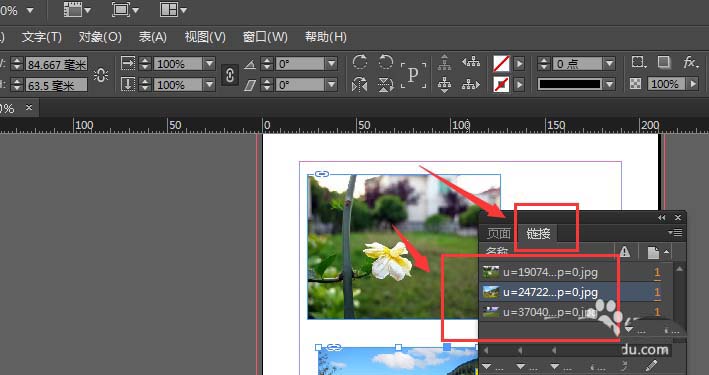The height and width of the screenshot is (375, 709).
Task: Click the stepper beside the 63.5 毫米 height field
Action: [x=17, y=85]
